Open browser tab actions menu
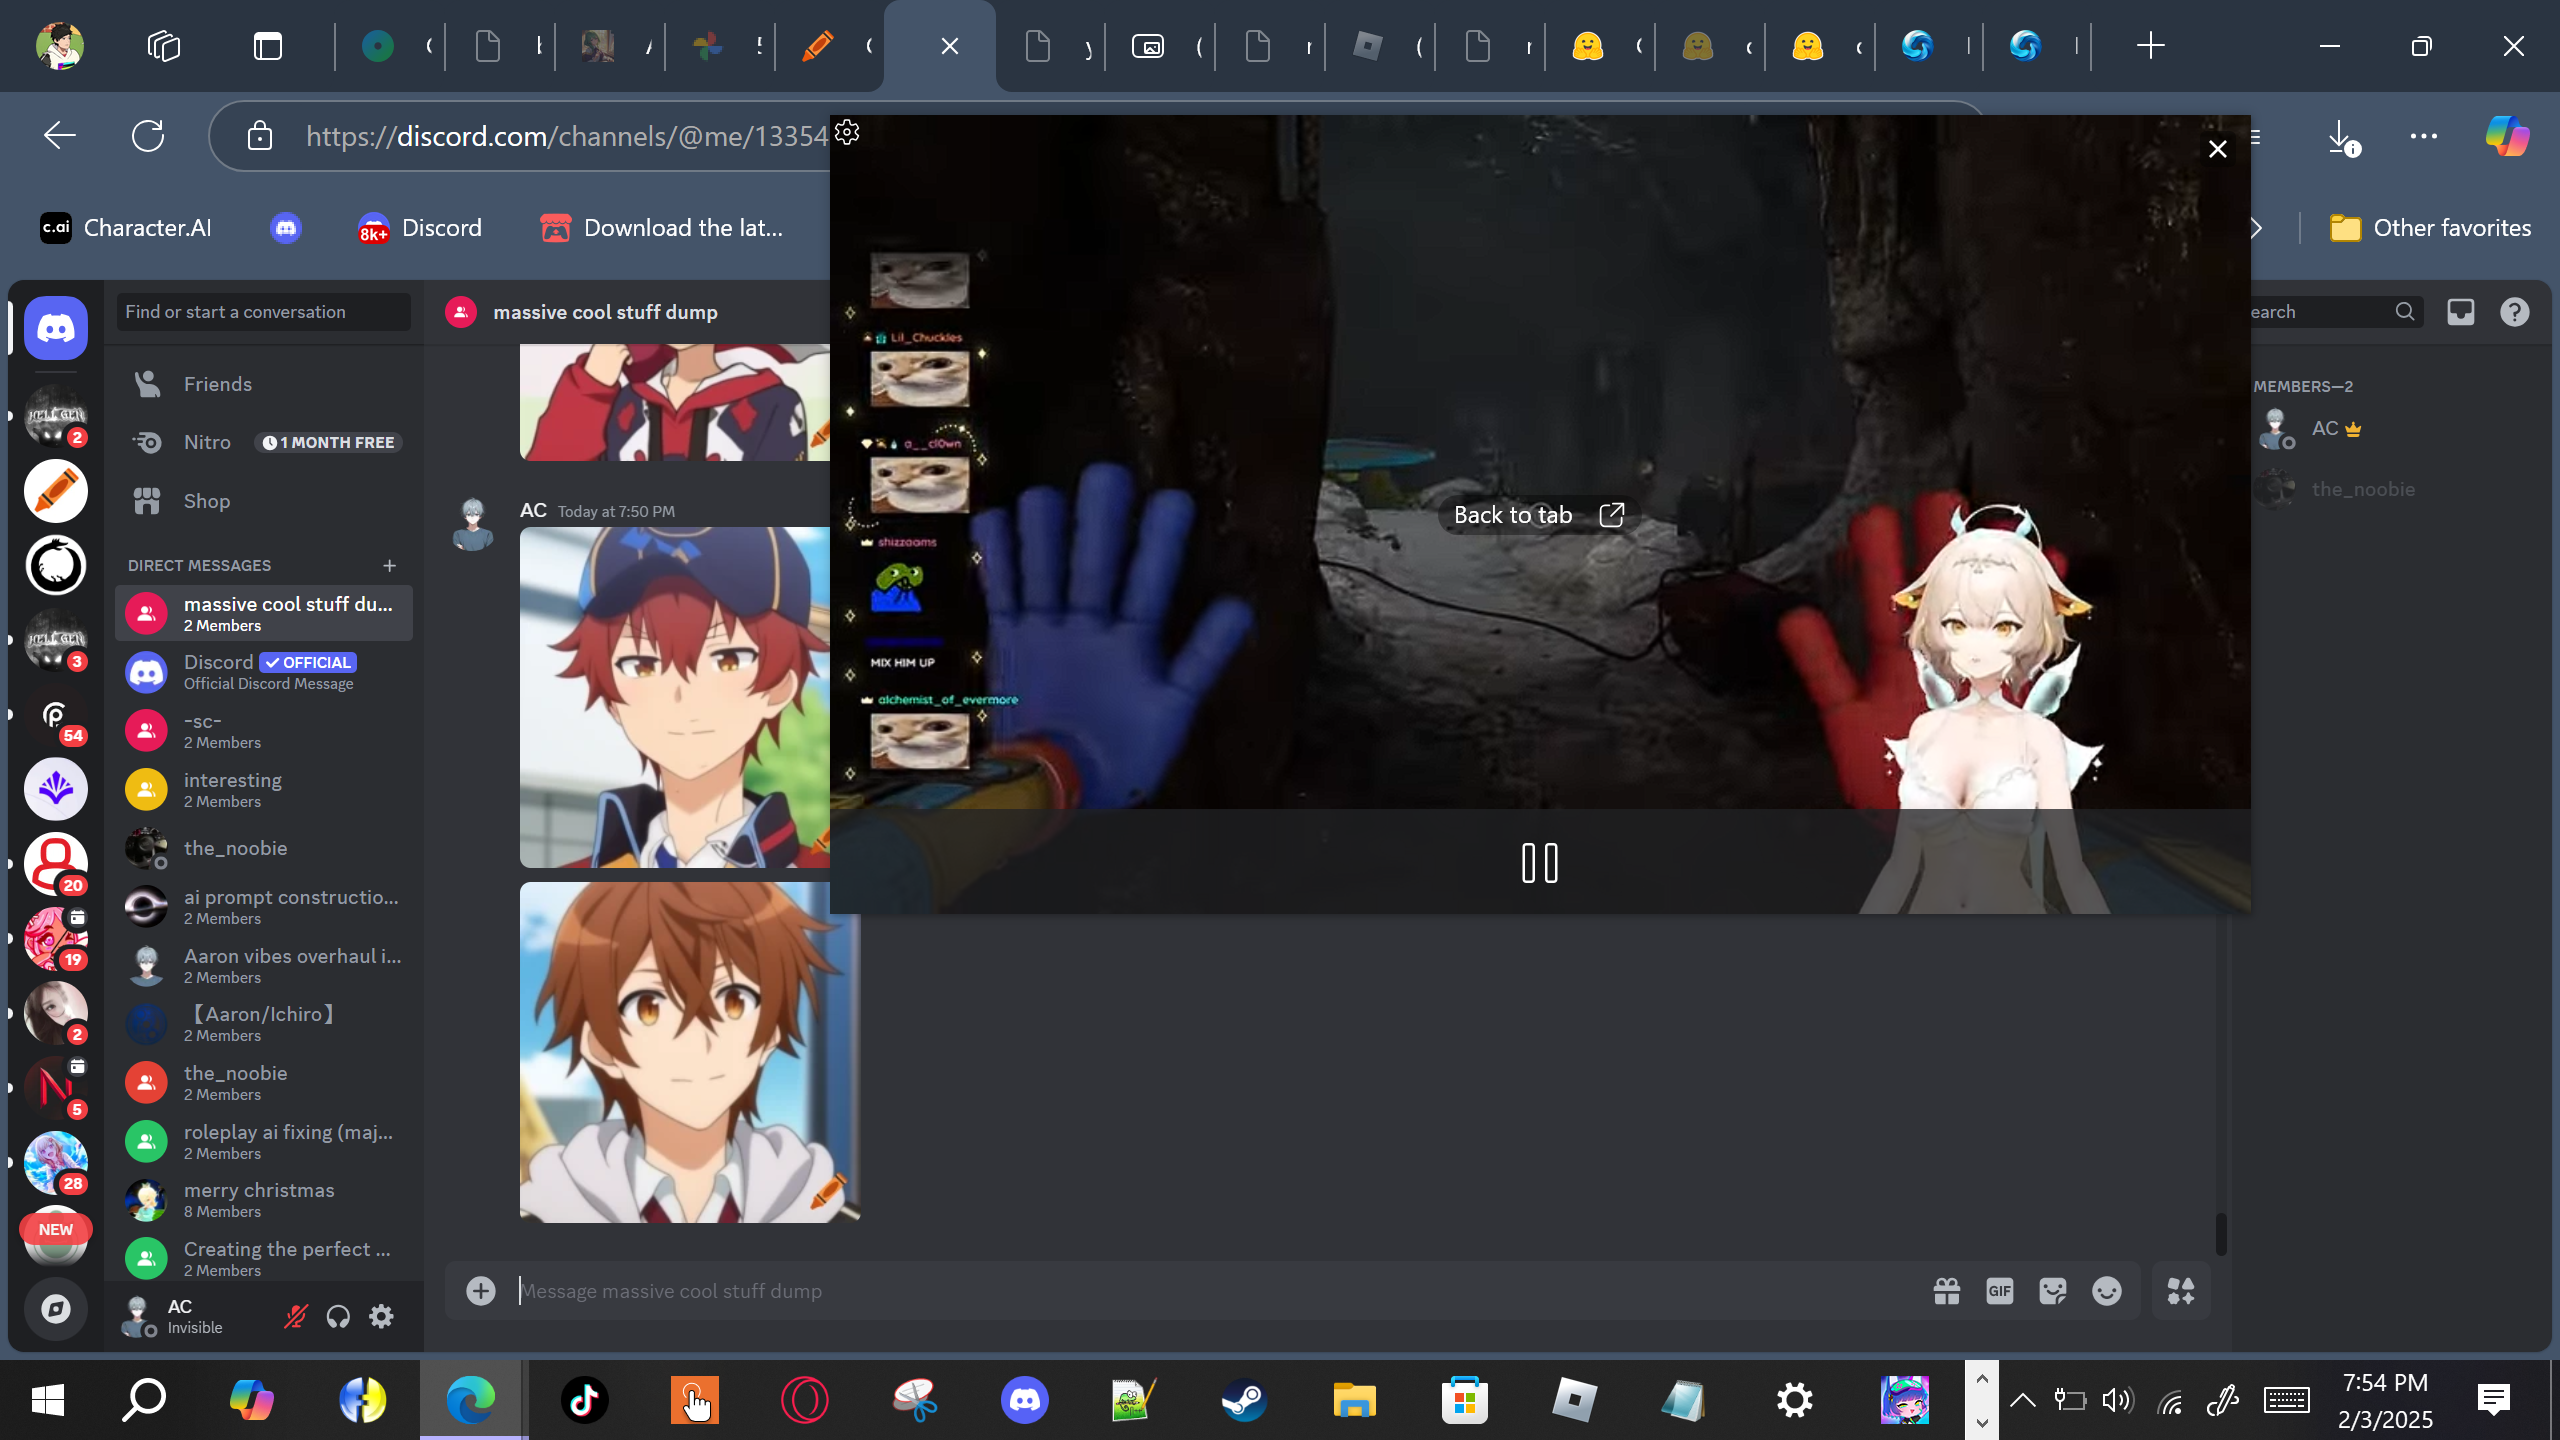Screen dimensions: 2560x1440 268,46
